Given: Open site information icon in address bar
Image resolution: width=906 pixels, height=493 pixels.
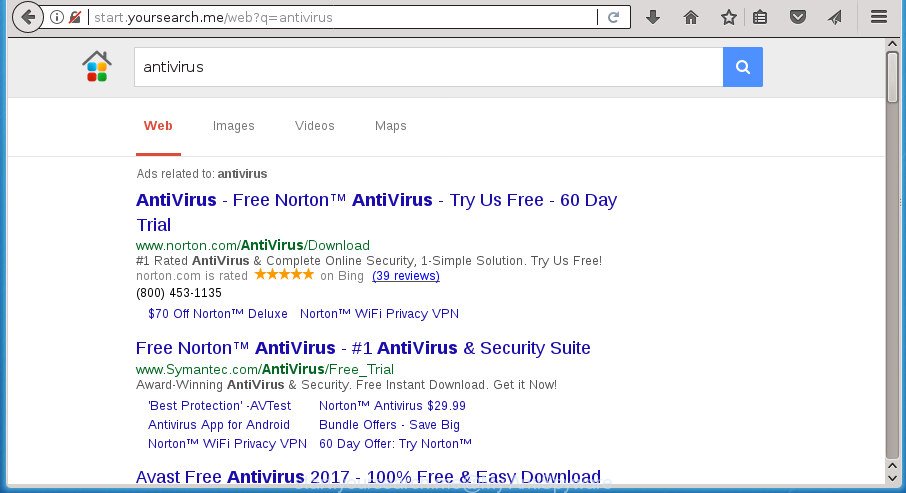Looking at the screenshot, I should [57, 17].
